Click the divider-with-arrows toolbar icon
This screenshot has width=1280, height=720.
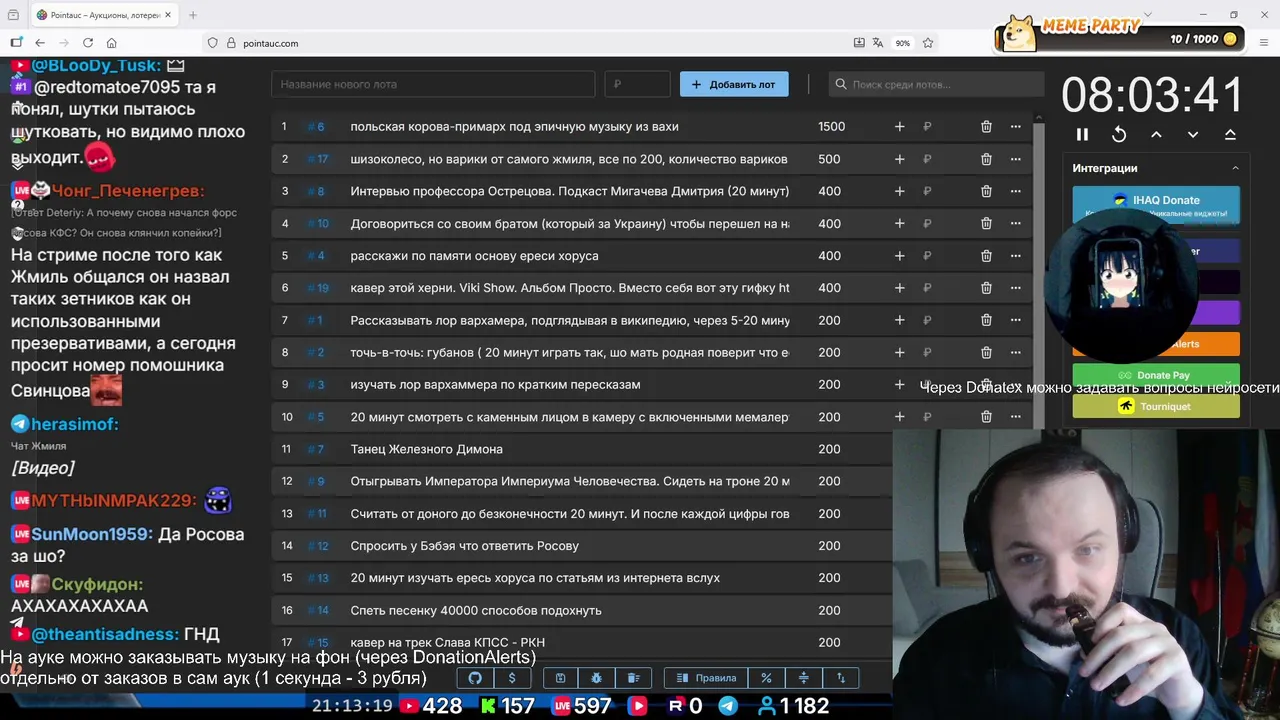(803, 678)
